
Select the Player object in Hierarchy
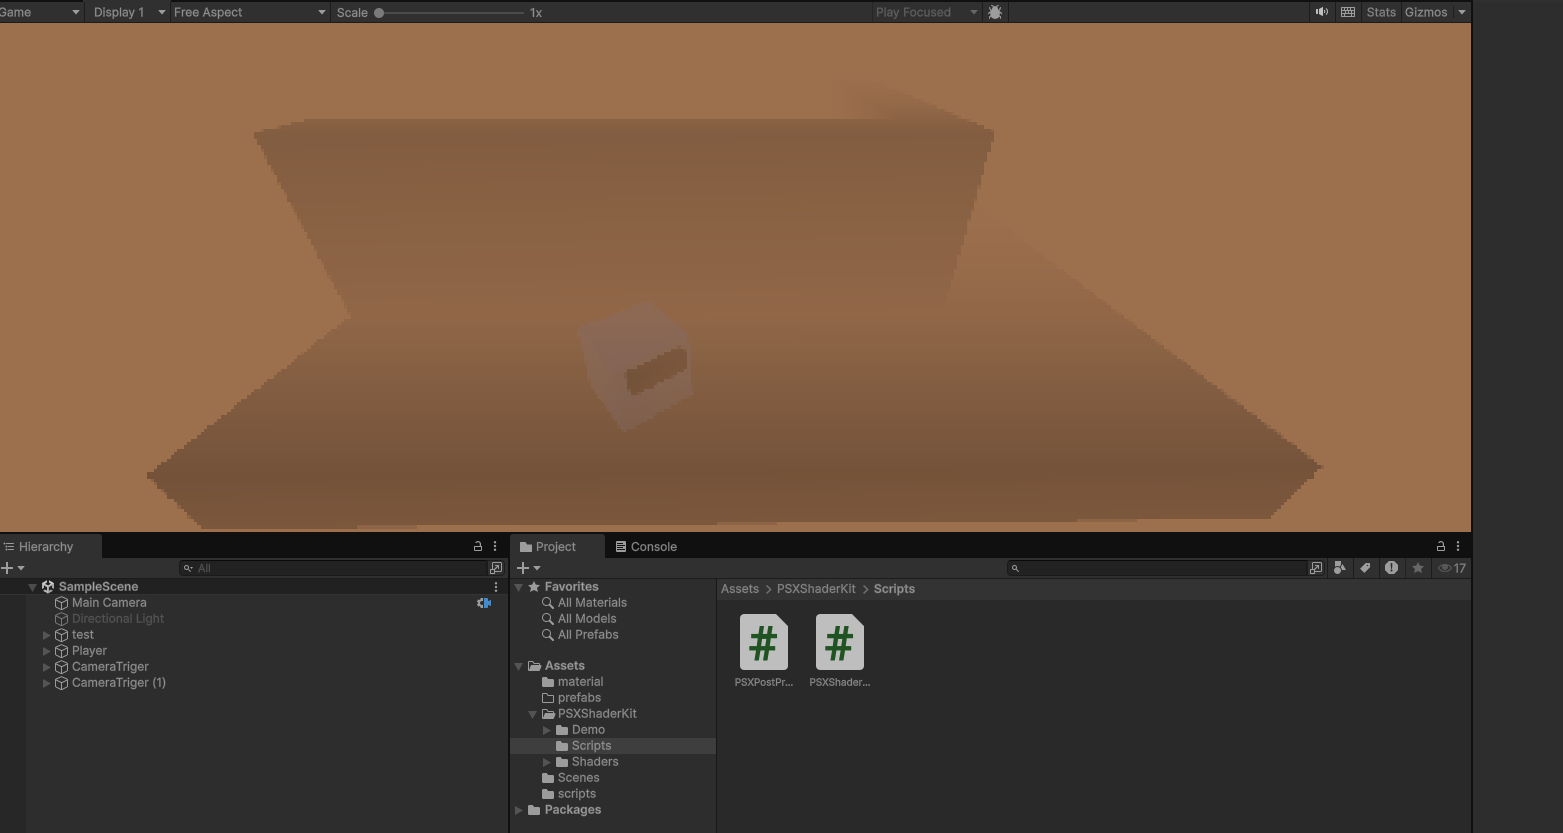88,650
